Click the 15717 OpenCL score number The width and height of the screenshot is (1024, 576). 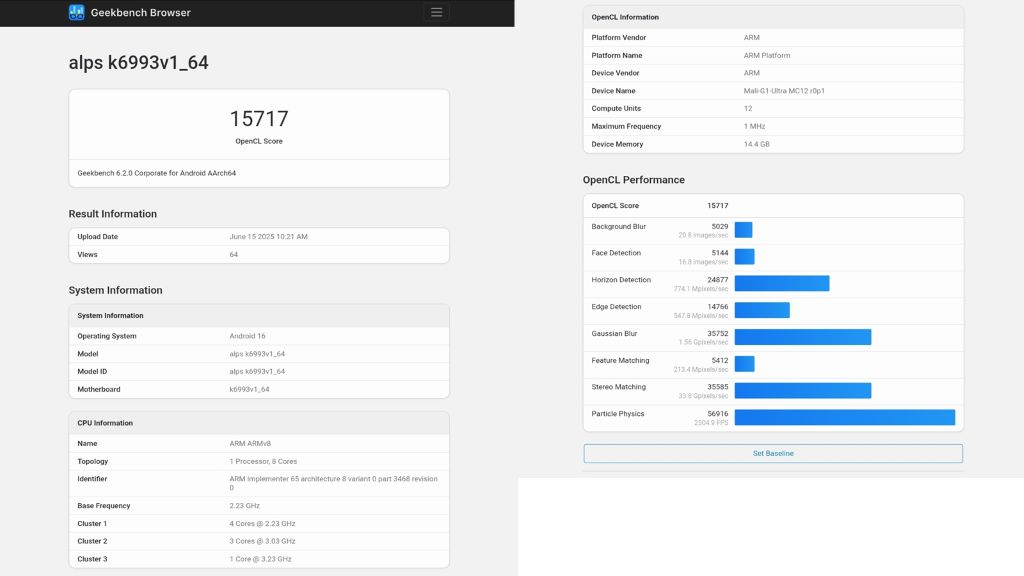tap(259, 119)
